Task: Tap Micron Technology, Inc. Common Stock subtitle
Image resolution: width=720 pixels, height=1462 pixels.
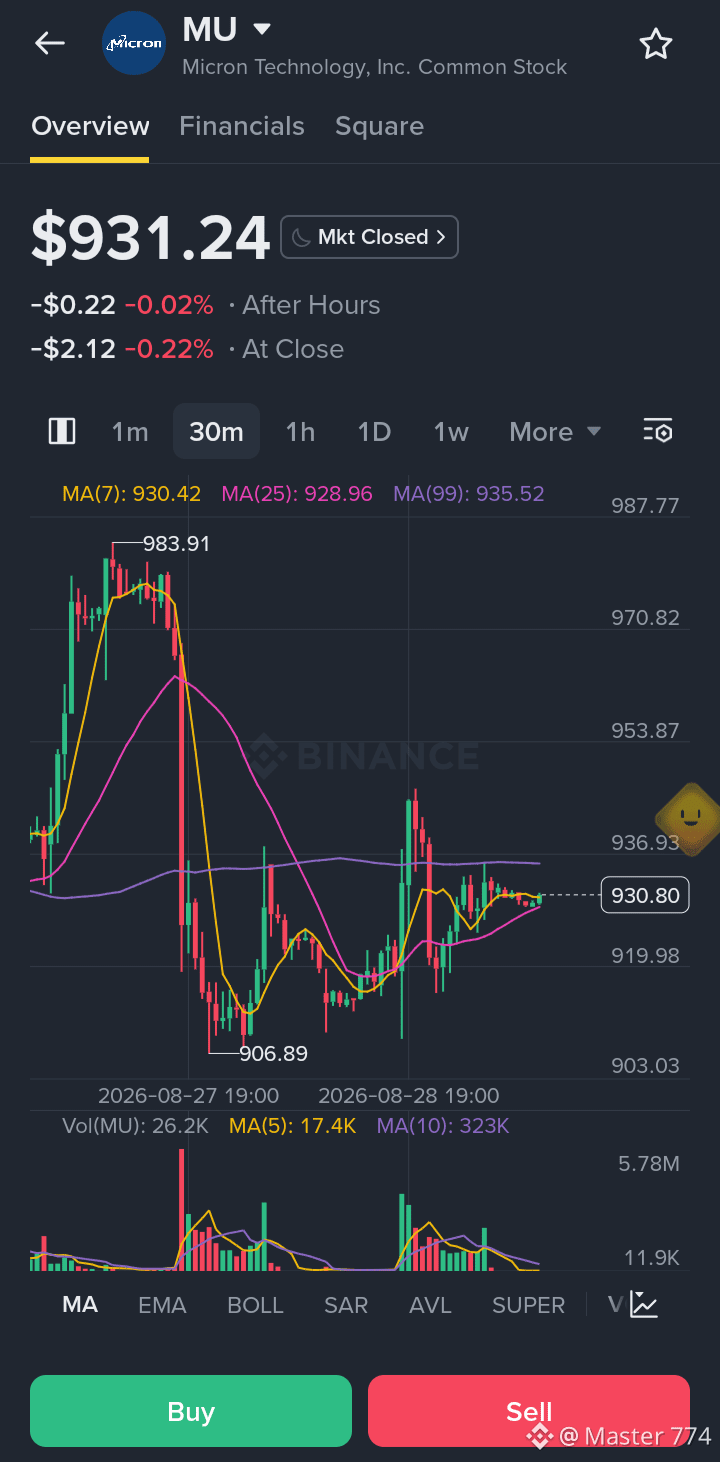Action: click(375, 67)
